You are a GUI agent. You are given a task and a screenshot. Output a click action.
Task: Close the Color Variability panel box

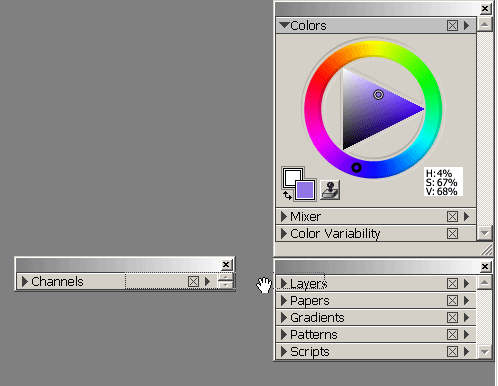click(x=452, y=234)
